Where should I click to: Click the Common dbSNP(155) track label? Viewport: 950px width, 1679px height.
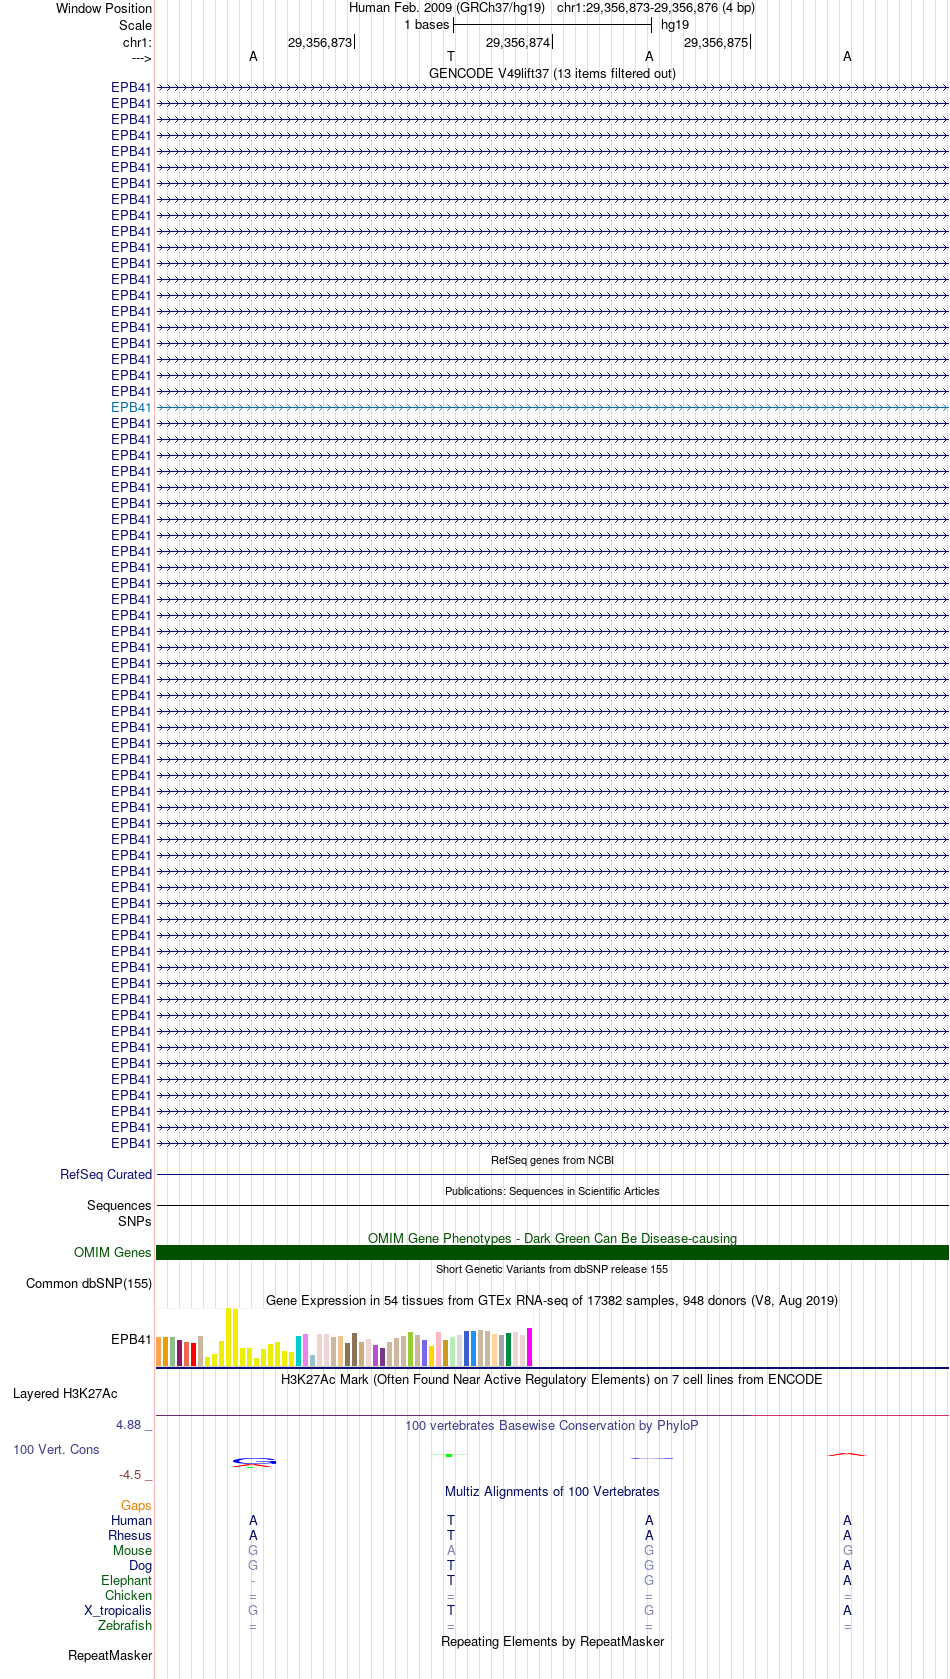click(89, 1283)
